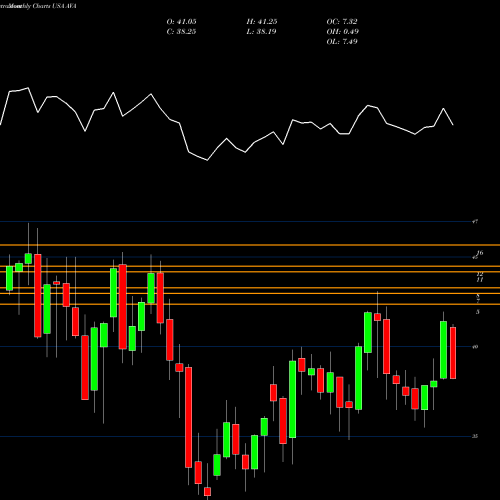This screenshot has width=500, height=500.
Task: Click the 40 price axis label
Action: pos(475,347)
